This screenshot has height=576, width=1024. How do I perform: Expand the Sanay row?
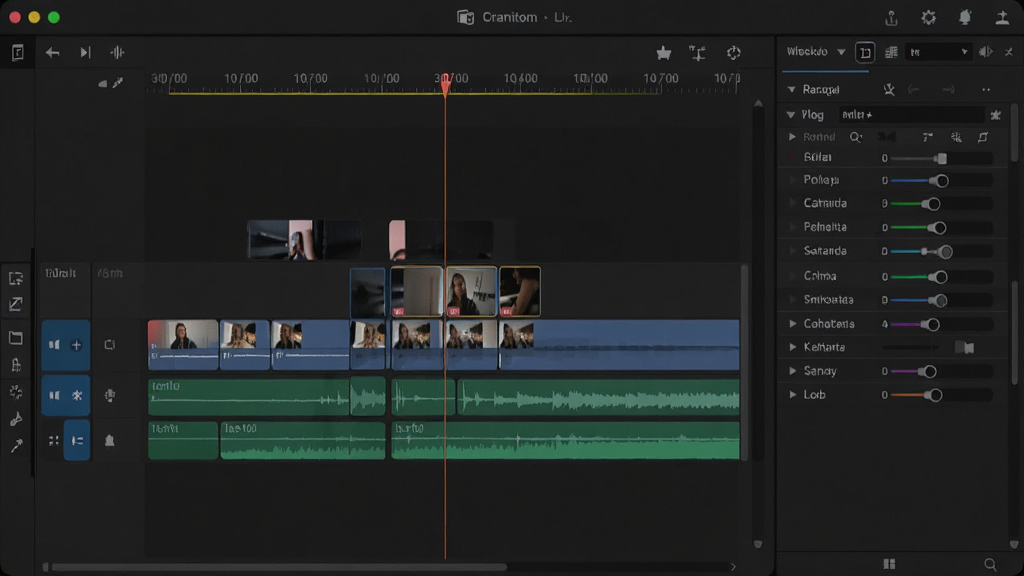[793, 371]
